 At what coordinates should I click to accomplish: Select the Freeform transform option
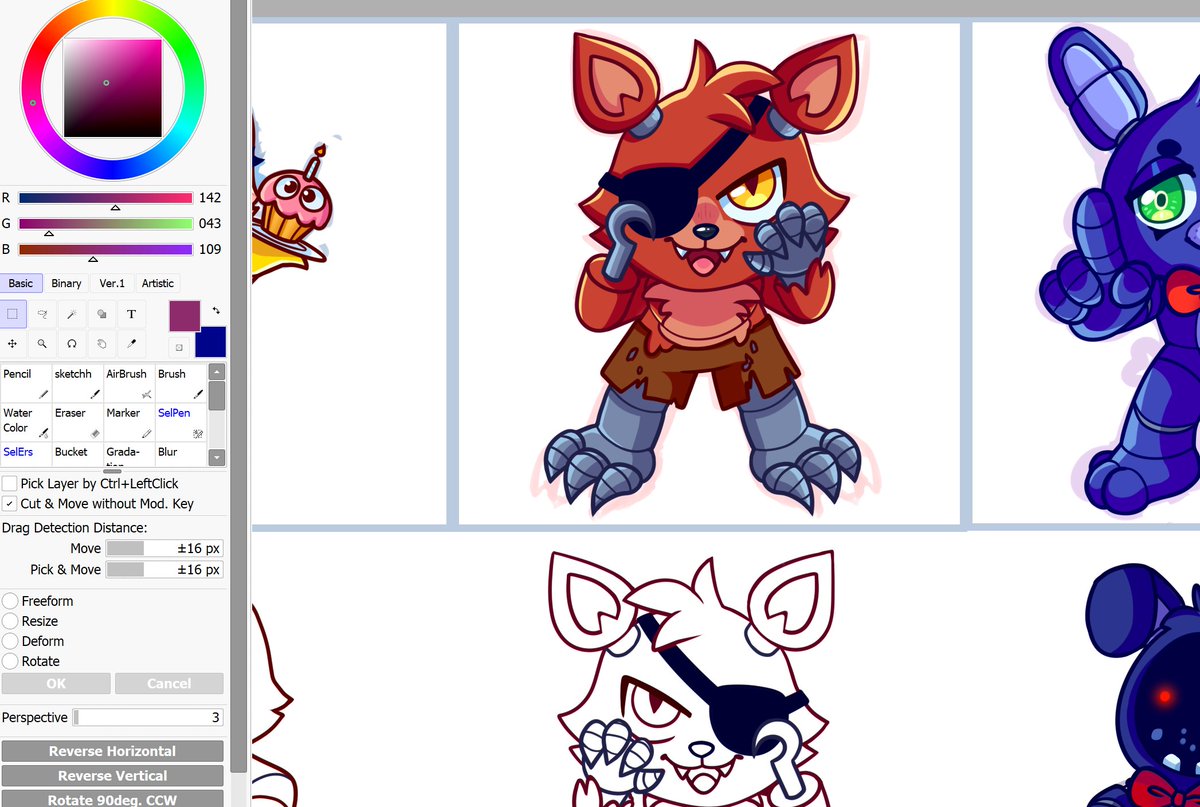click(x=9, y=601)
